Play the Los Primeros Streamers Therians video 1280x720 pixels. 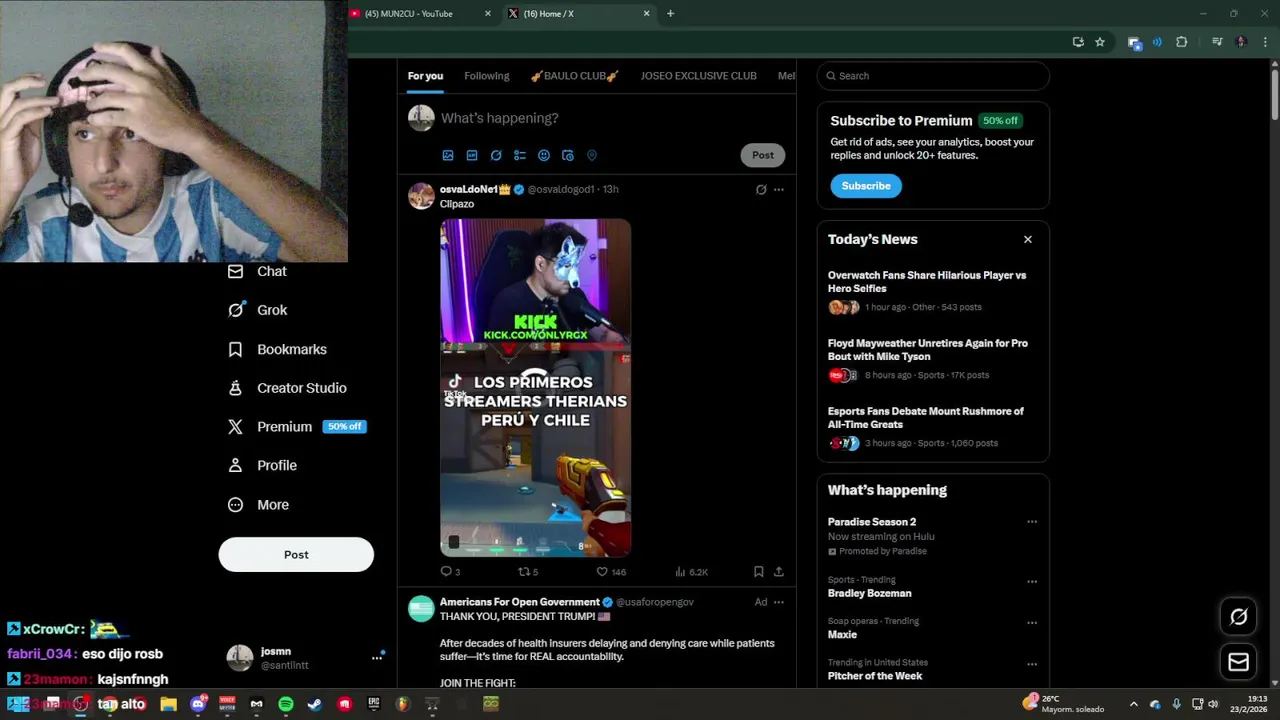click(x=535, y=388)
